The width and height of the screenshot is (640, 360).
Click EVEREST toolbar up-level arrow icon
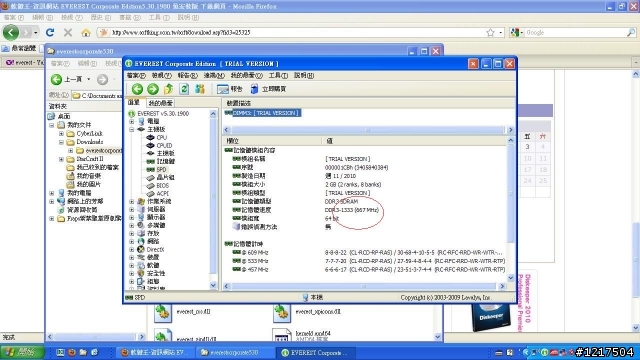(168, 89)
